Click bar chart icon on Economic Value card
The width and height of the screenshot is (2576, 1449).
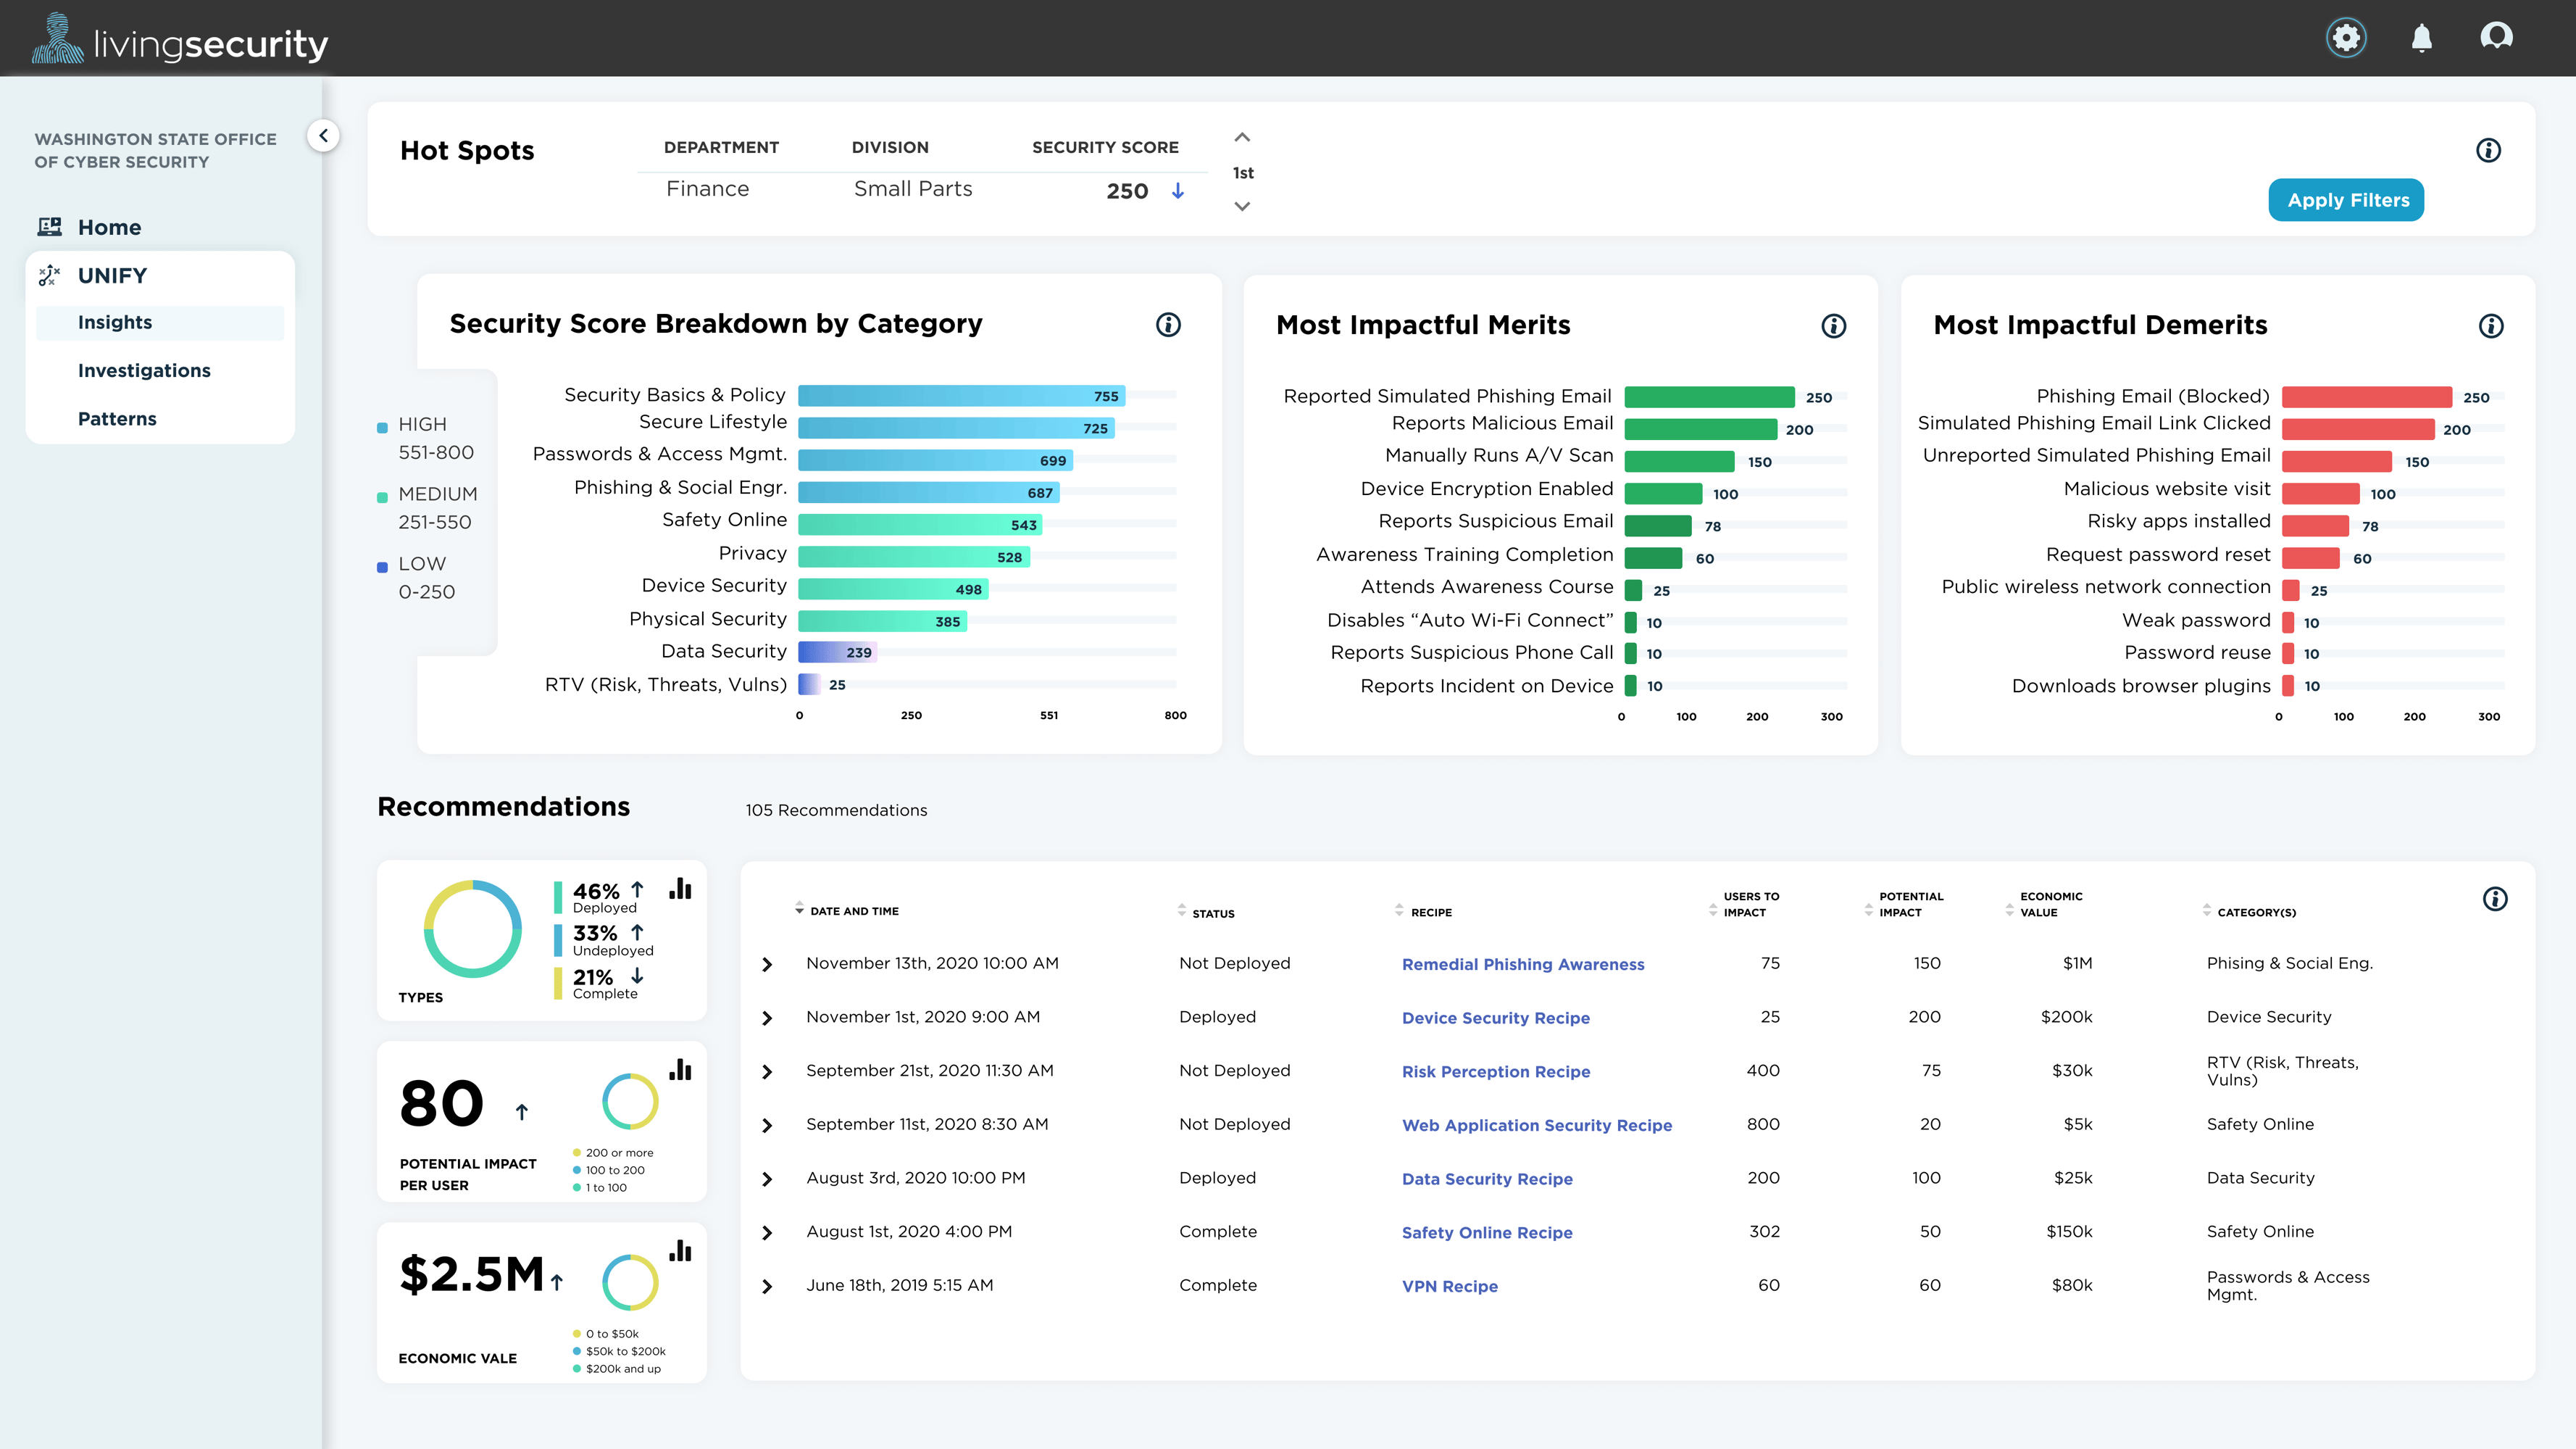[x=680, y=1250]
